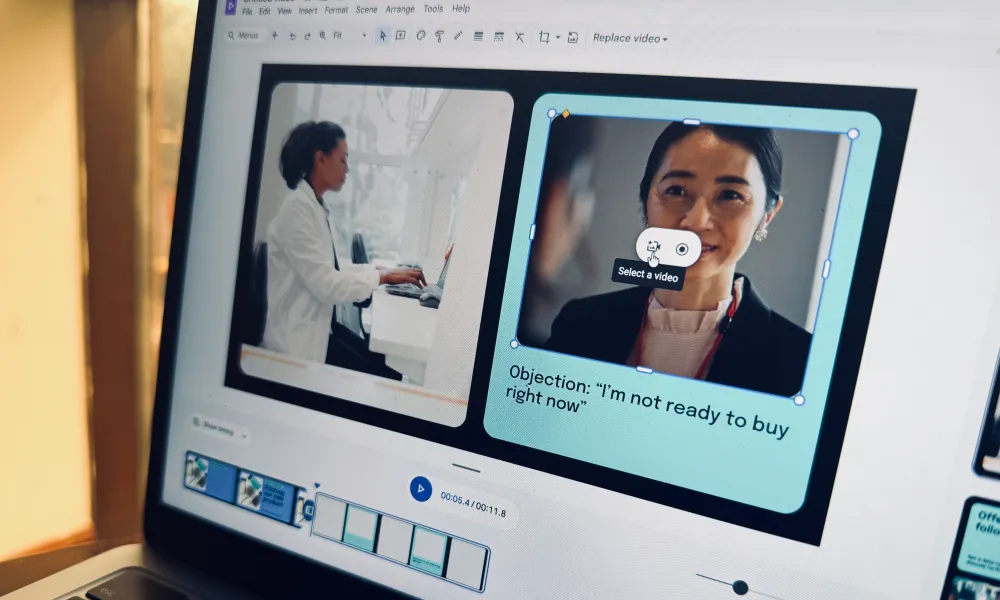Open the Arrange menu
Image resolution: width=1000 pixels, height=600 pixels.
click(400, 10)
